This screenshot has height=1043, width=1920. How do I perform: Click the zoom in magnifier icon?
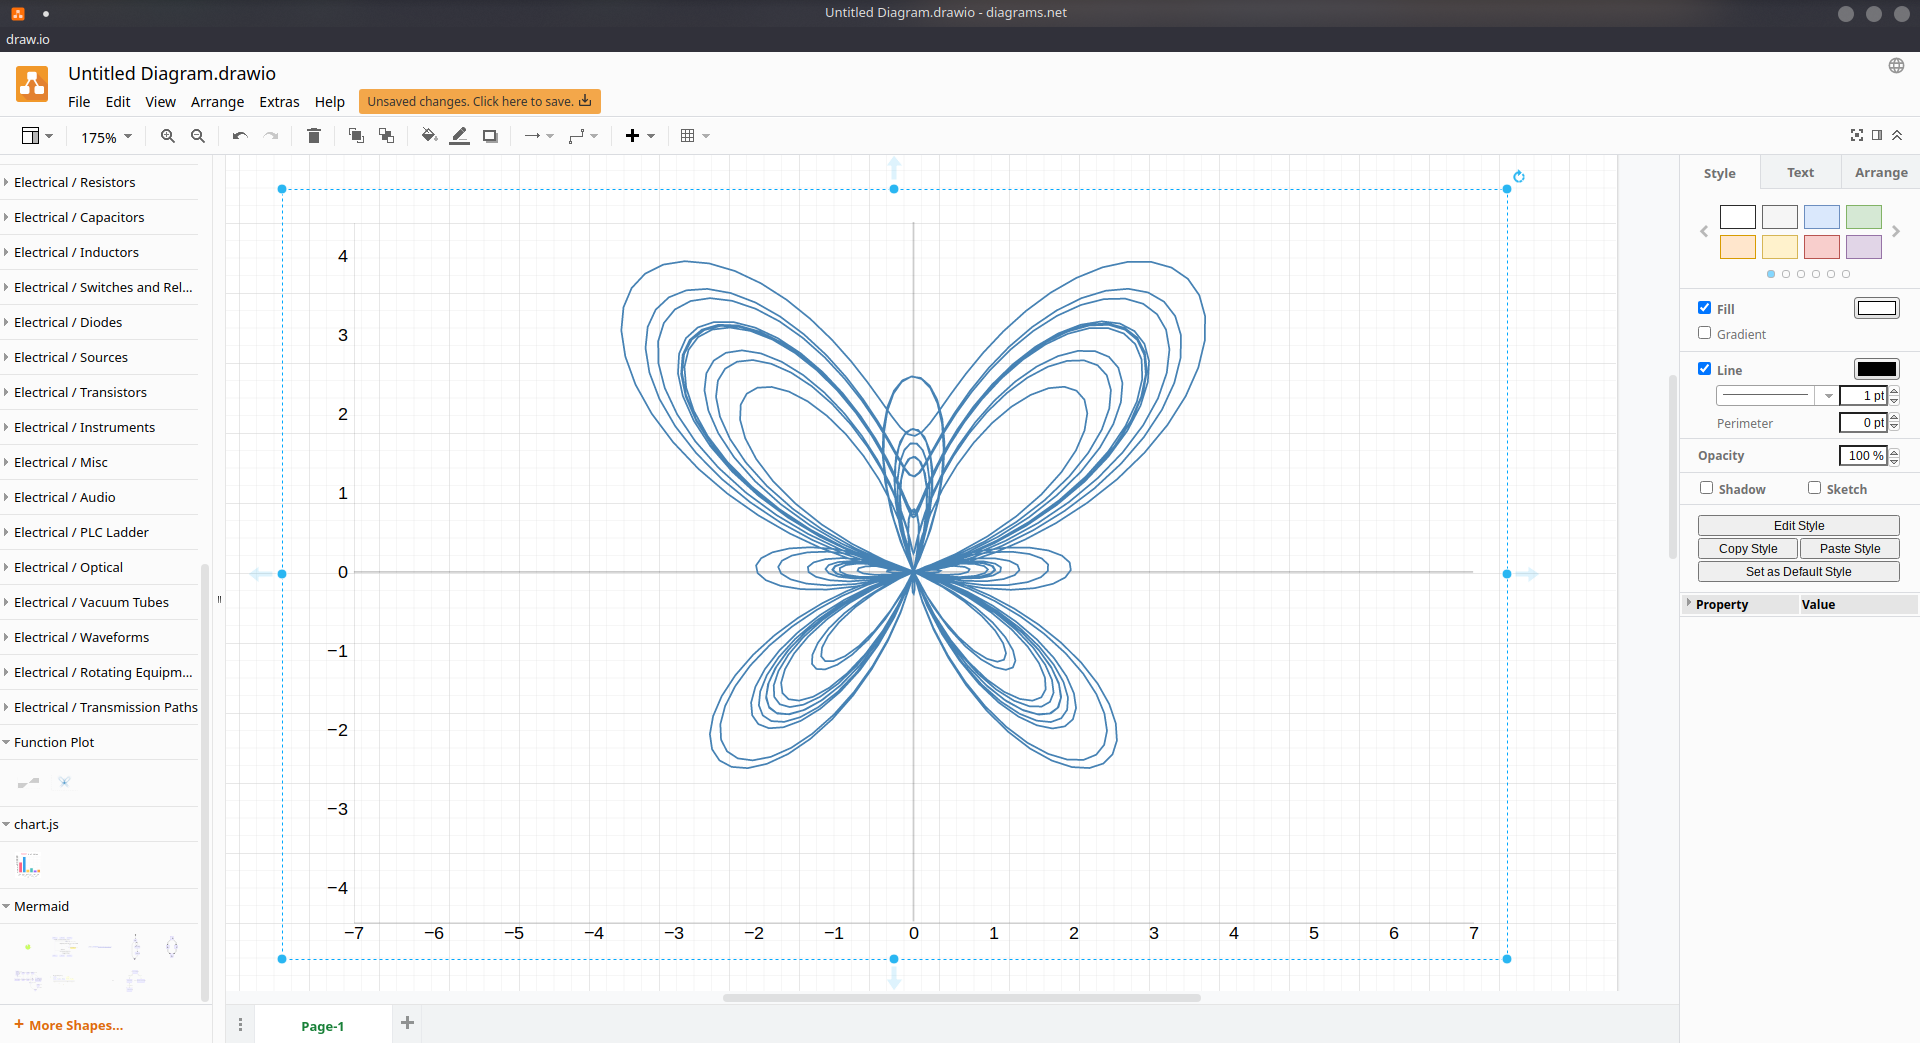[x=168, y=136]
